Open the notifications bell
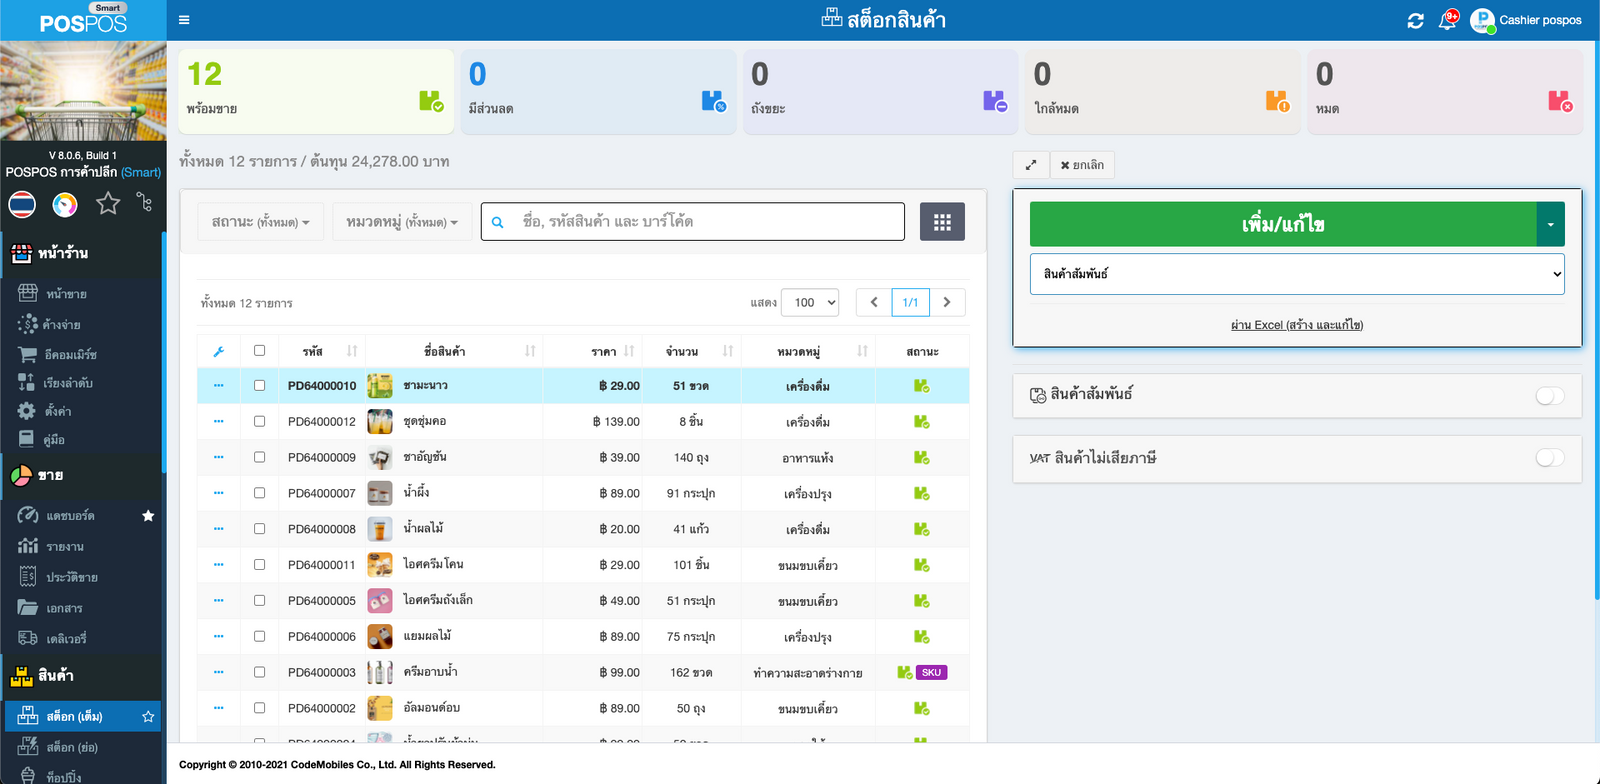The width and height of the screenshot is (1600, 784). pos(1447,21)
